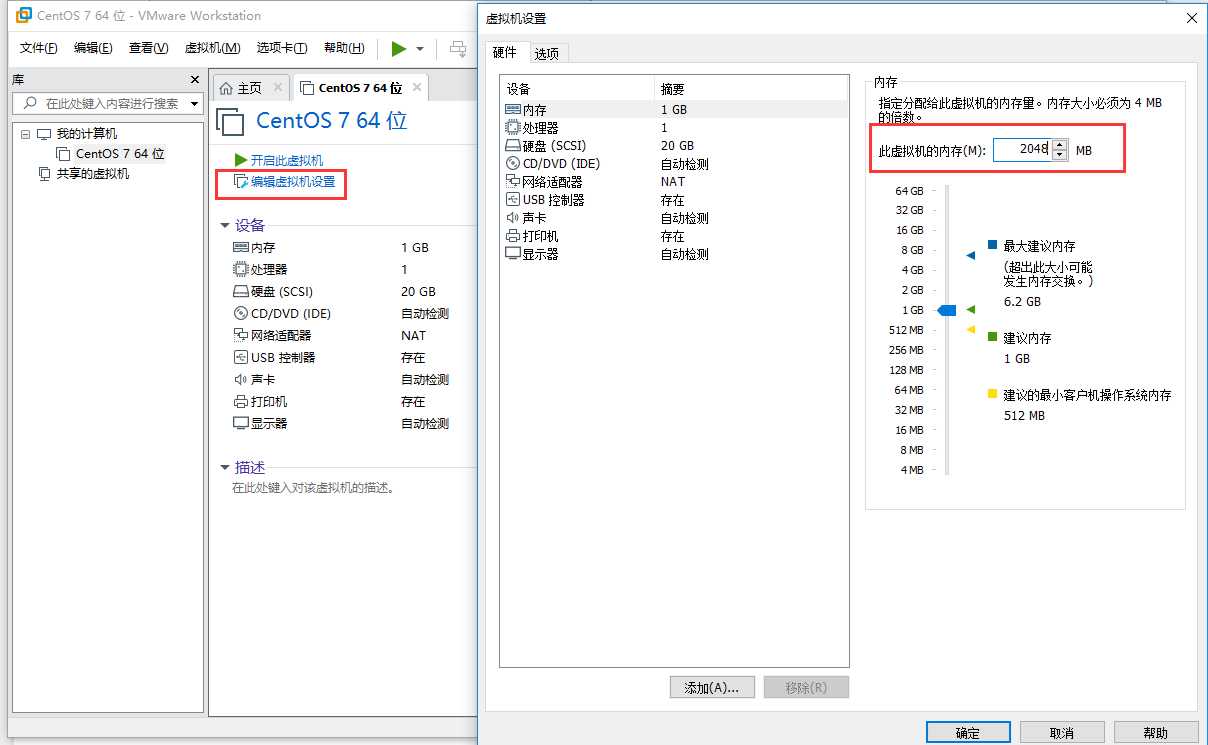Click the network adapter icon in main window
This screenshot has width=1208, height=745.
tap(240, 335)
